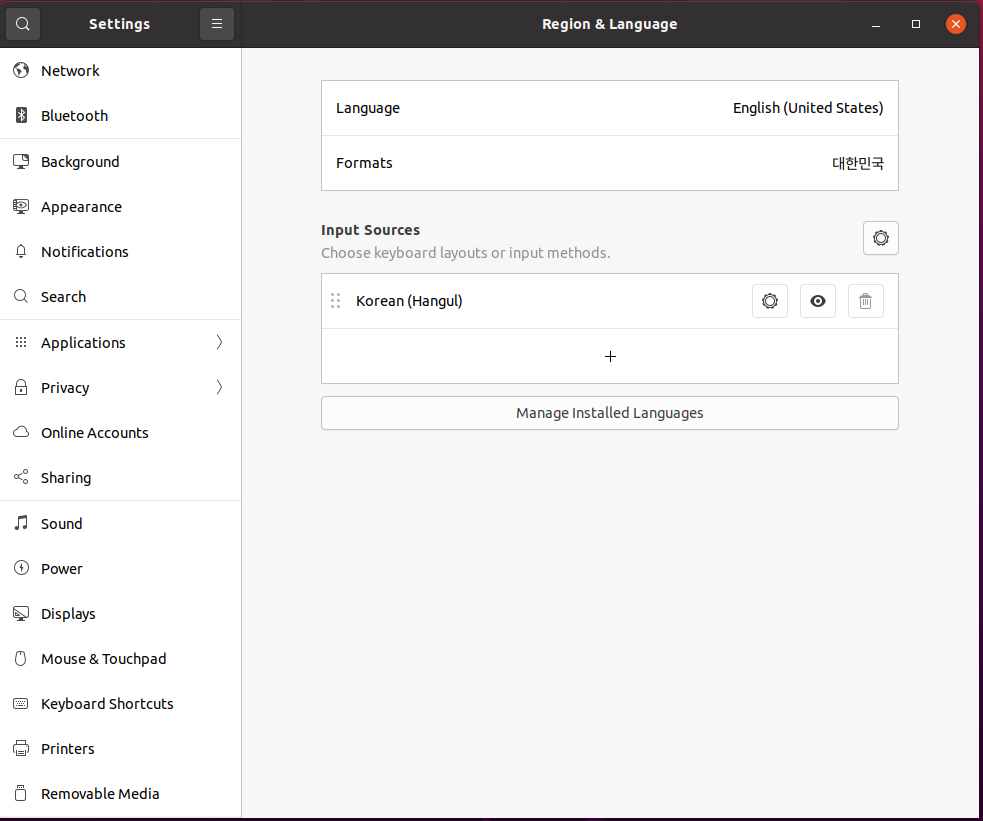Open Input Sources options gear button
Screen dimensions: 983x821
(880, 238)
